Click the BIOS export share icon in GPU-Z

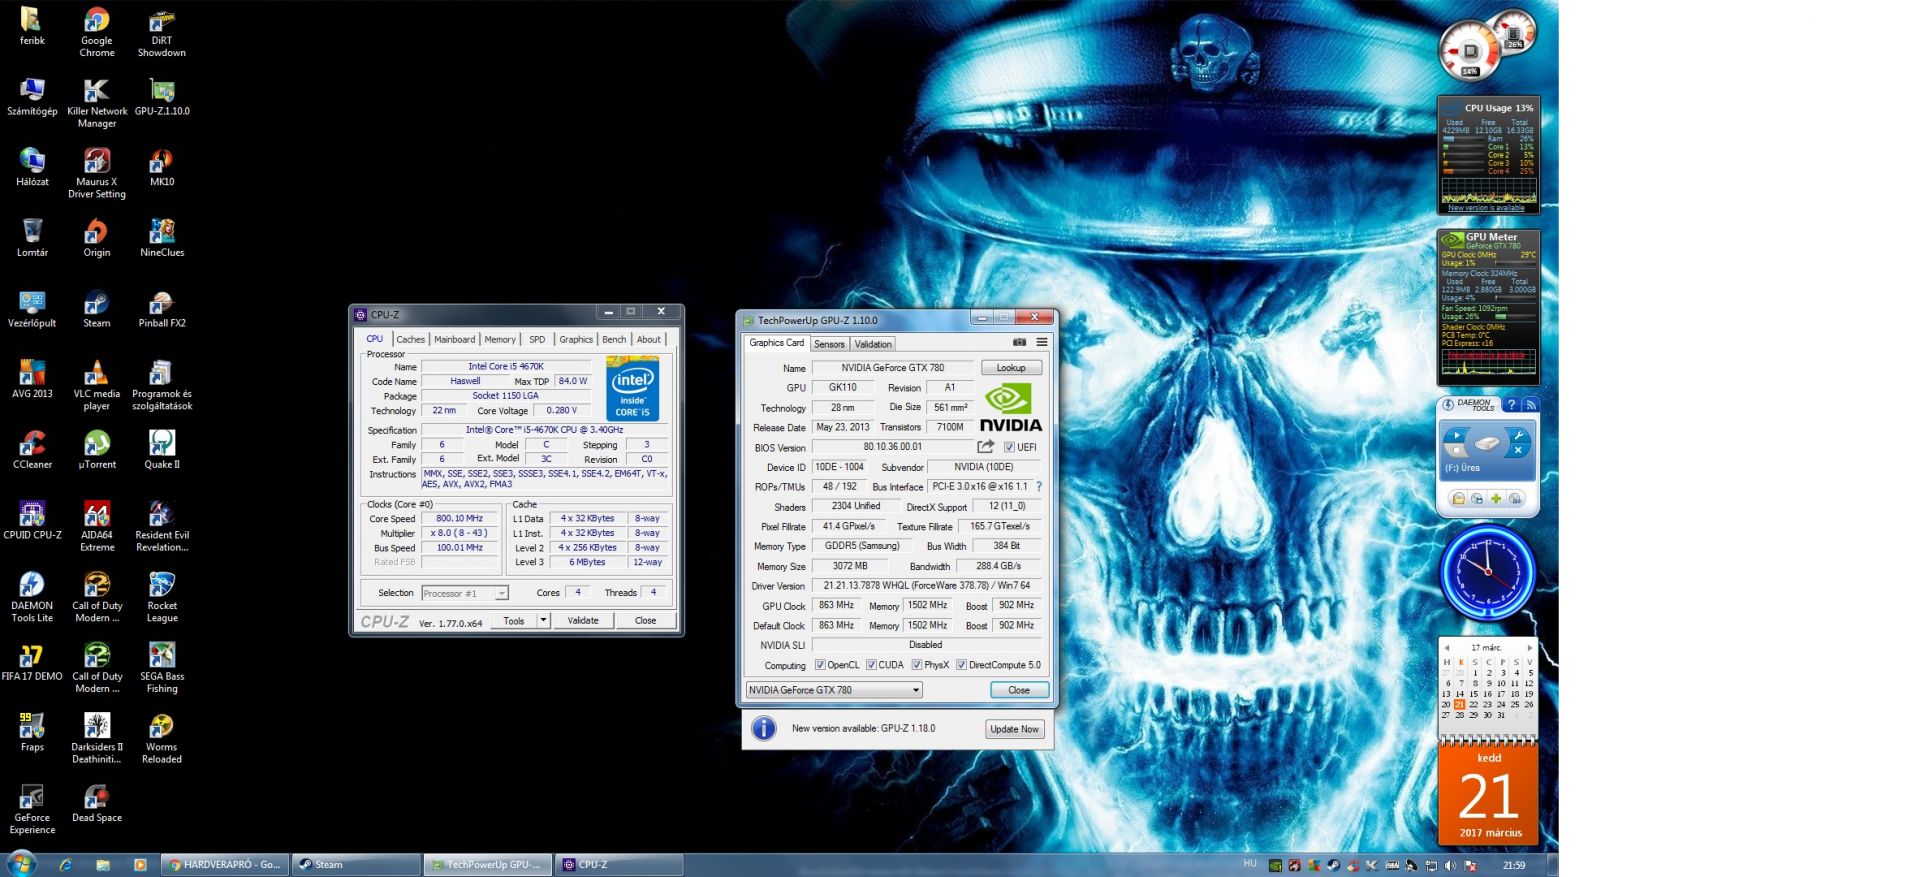[x=986, y=446]
